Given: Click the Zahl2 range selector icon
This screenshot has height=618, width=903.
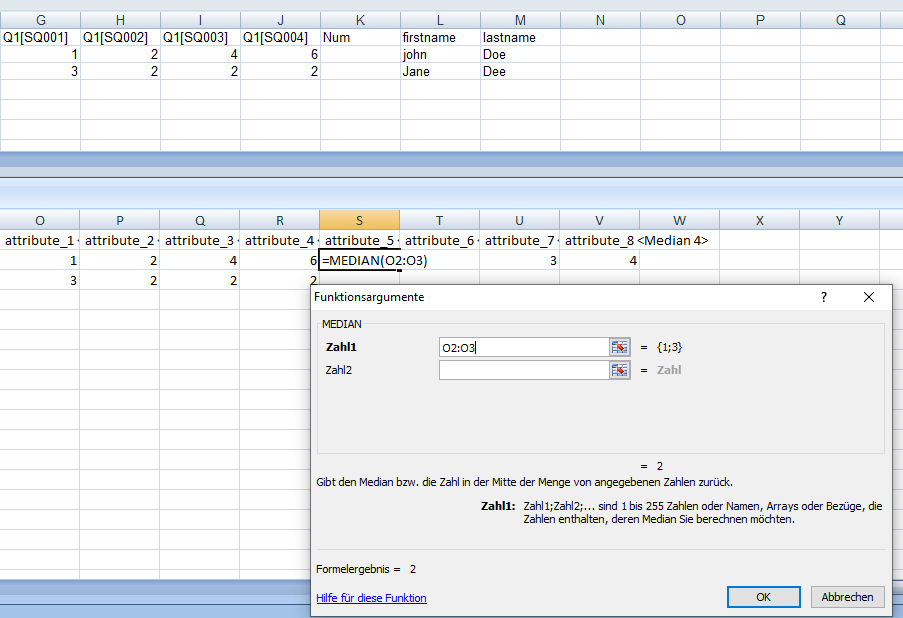Looking at the screenshot, I should point(620,370).
